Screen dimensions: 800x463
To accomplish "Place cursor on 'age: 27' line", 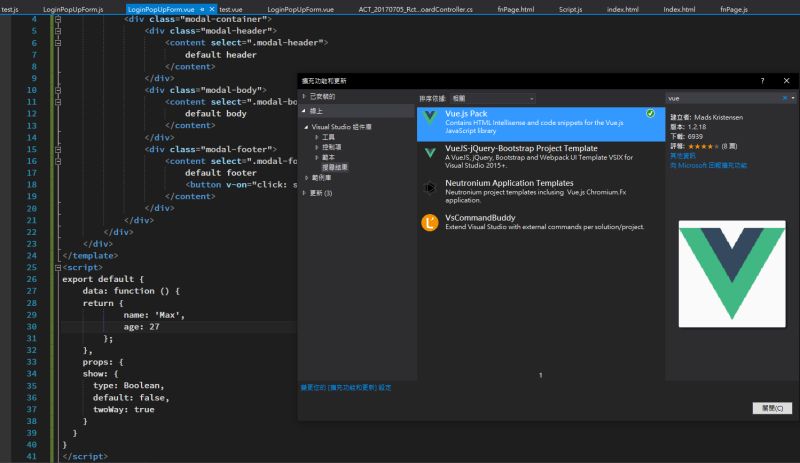I will pos(141,327).
